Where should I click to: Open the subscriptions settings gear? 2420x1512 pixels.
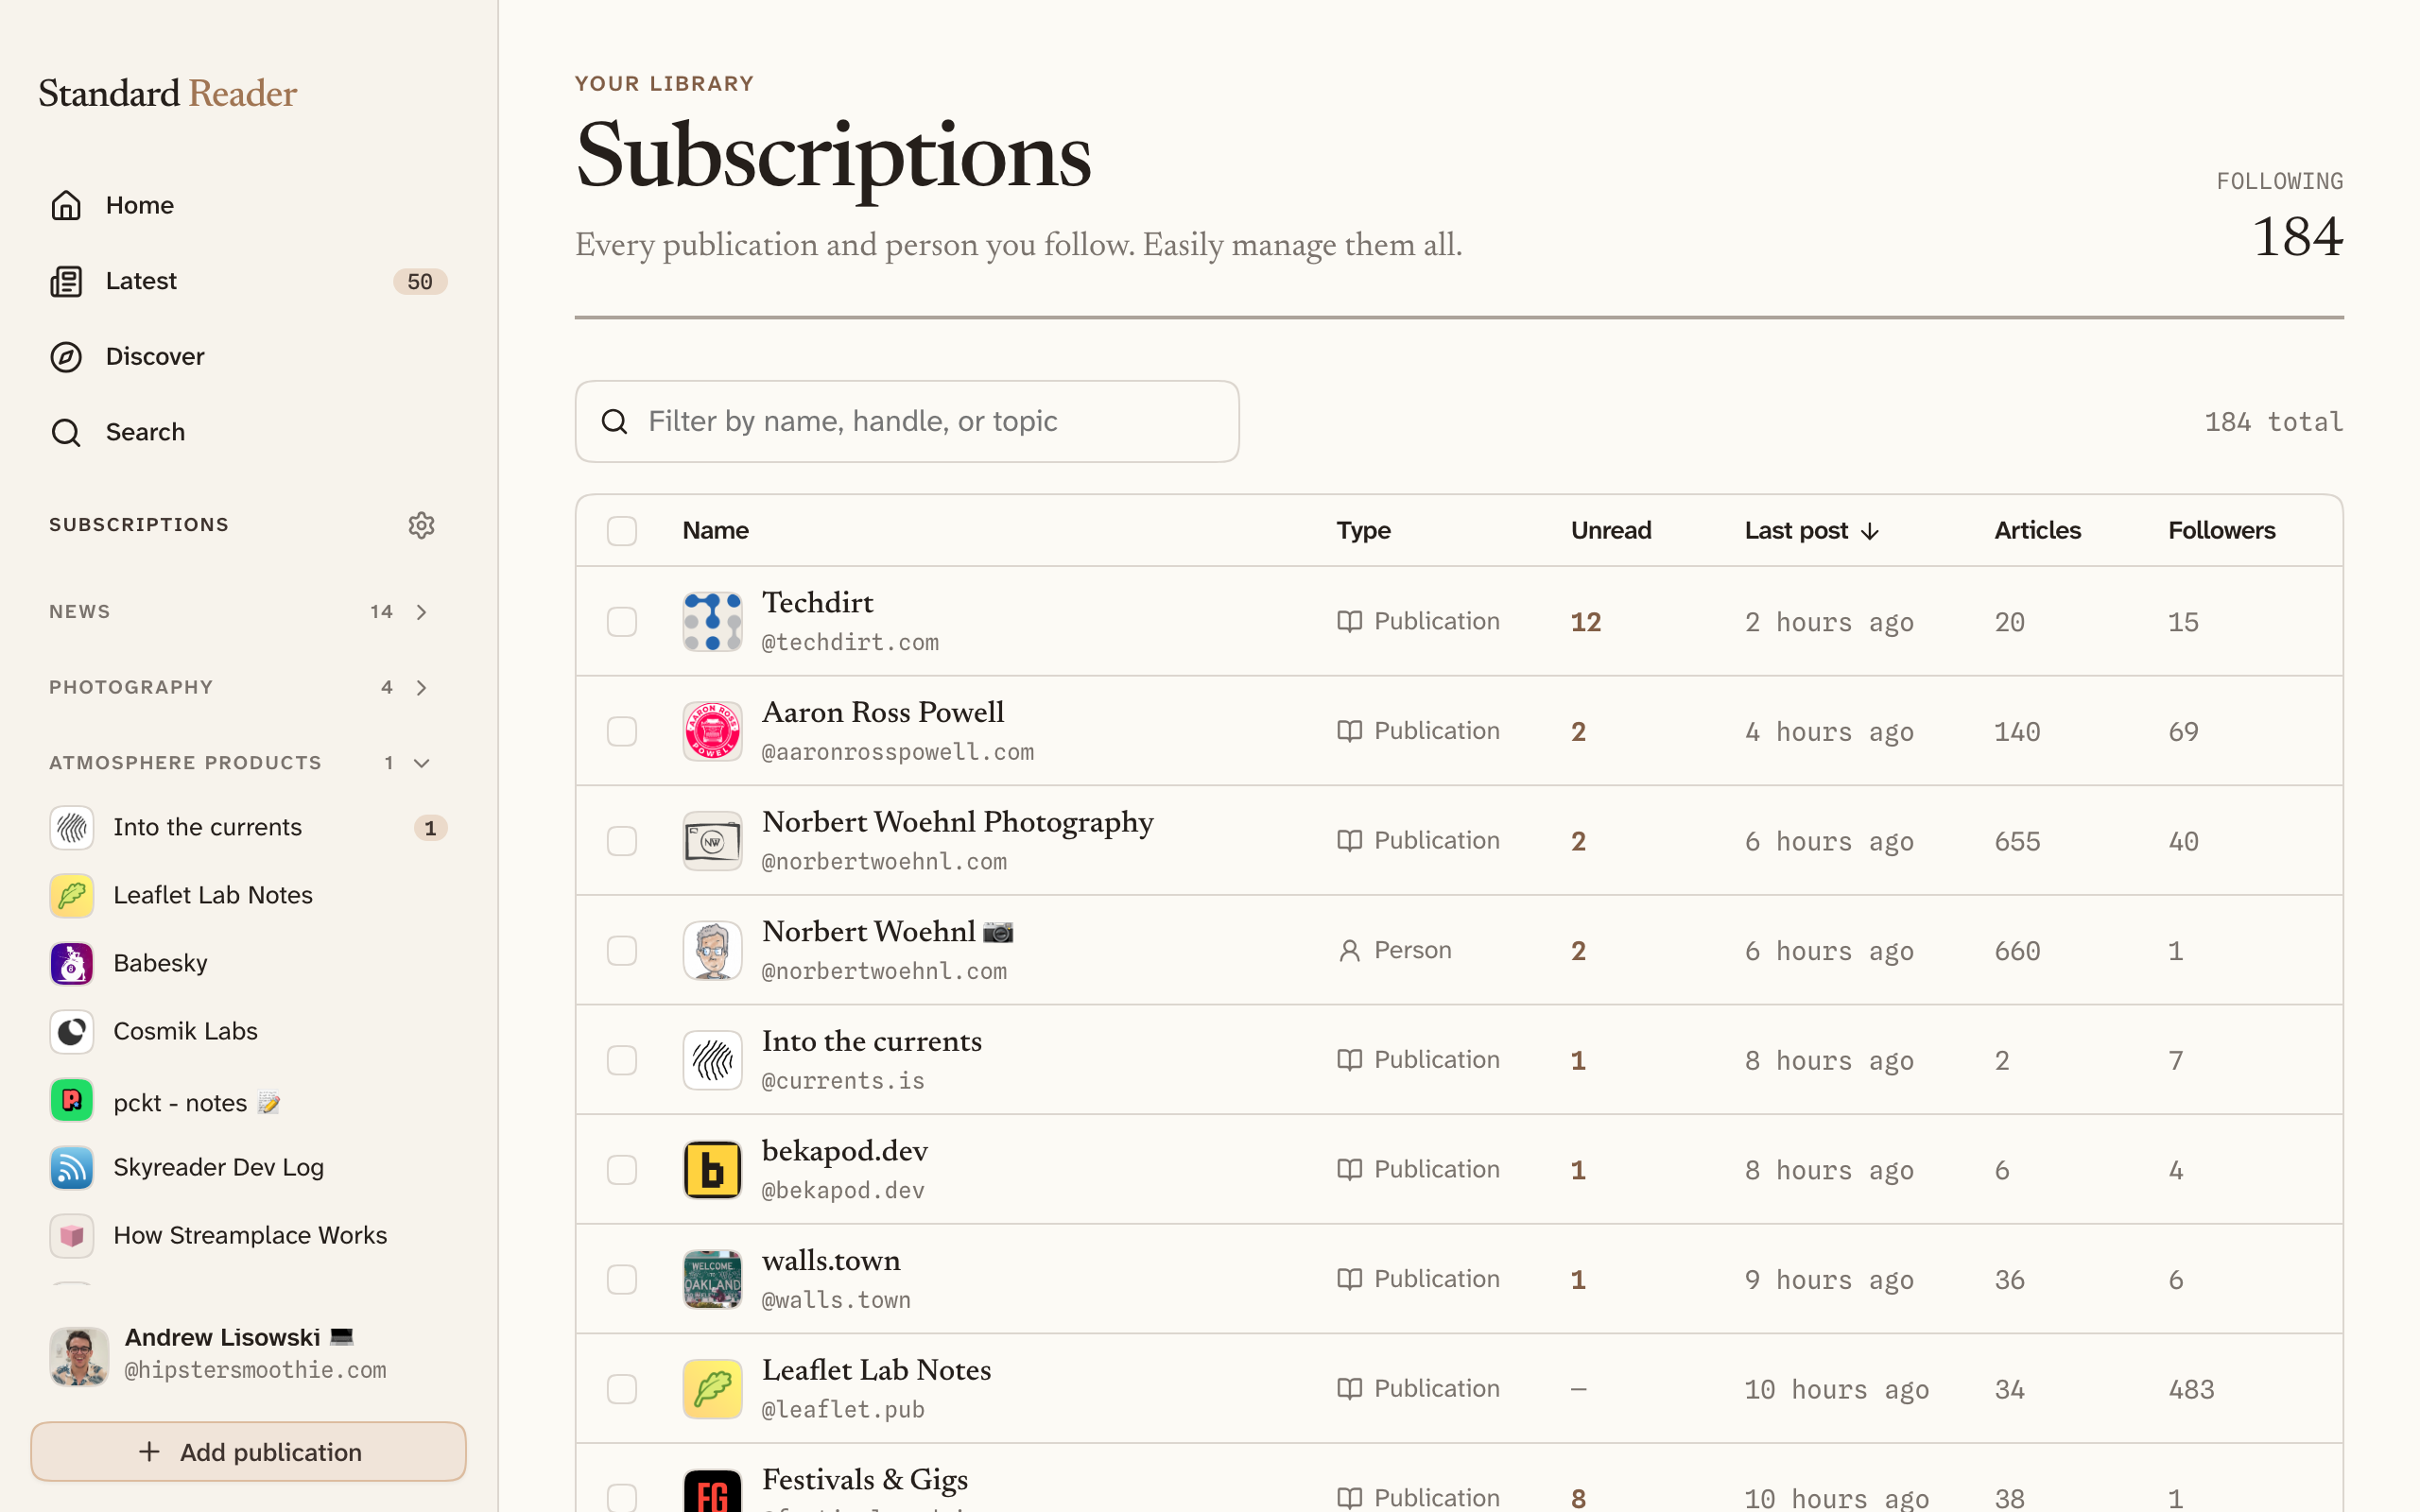[421, 525]
